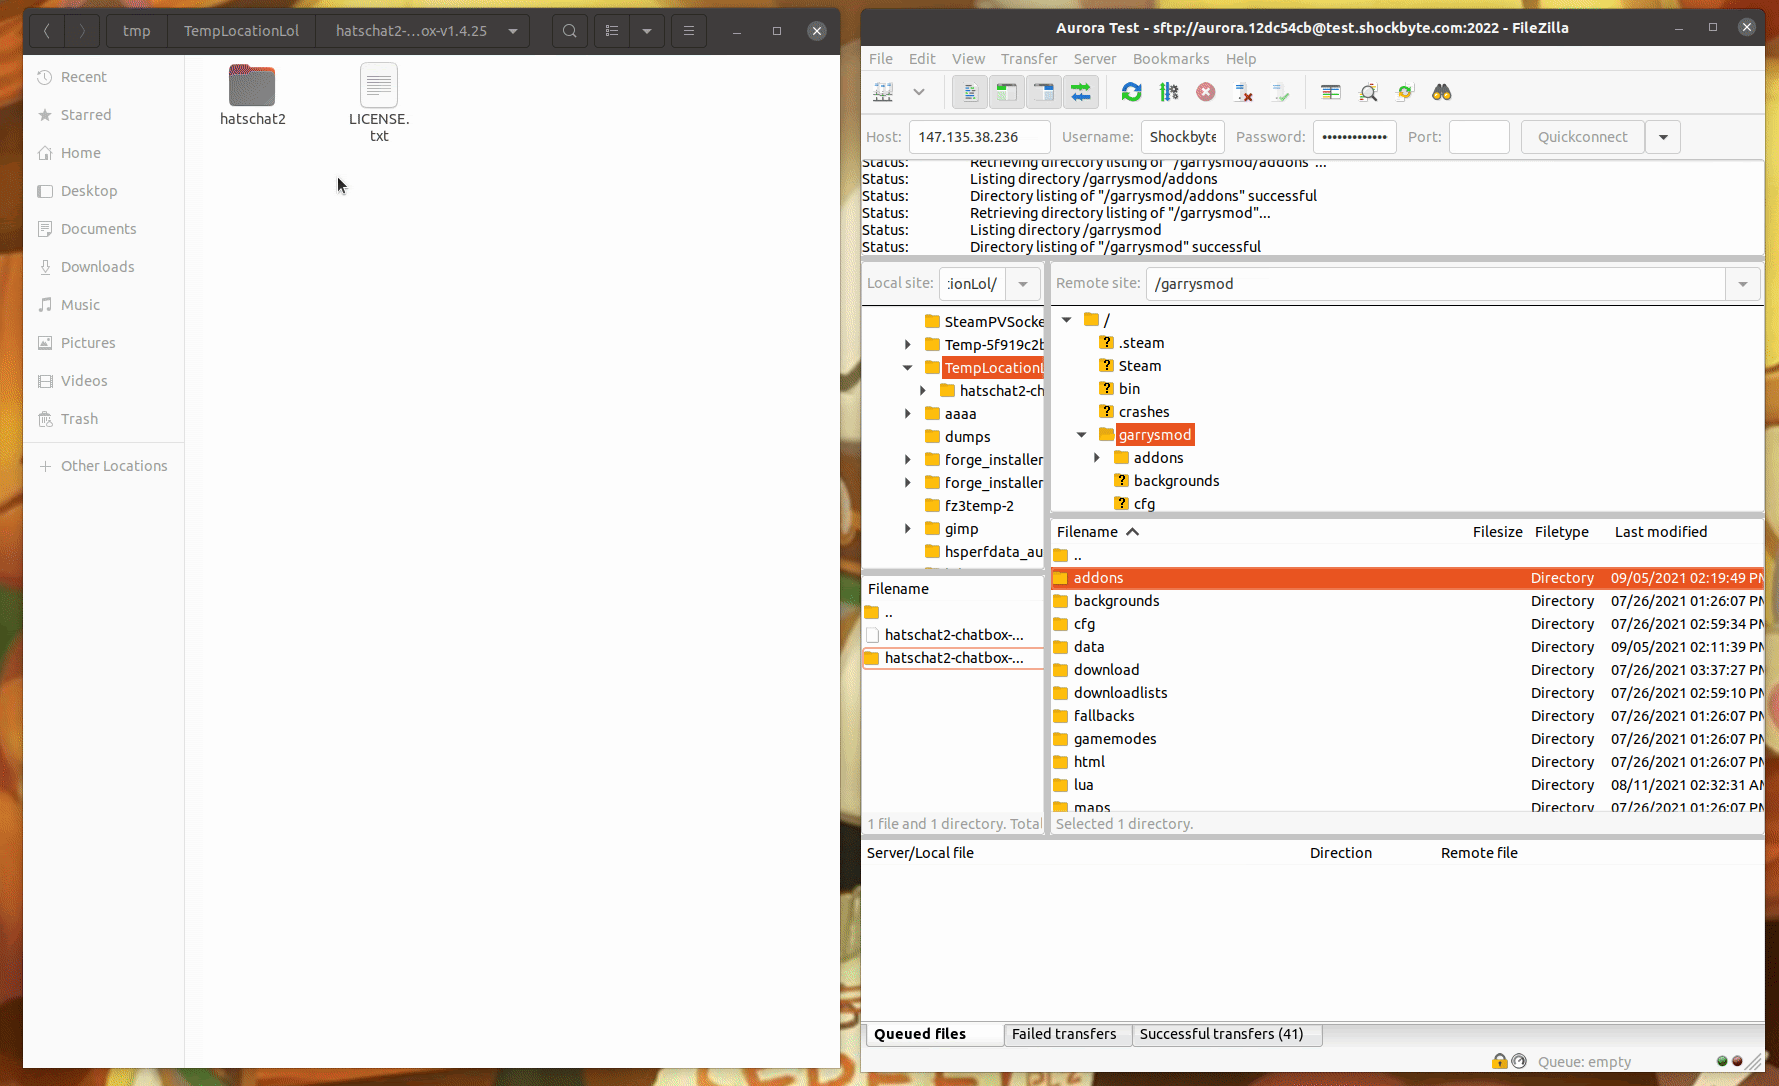
Task: Disconnect from the current server
Action: [1243, 92]
